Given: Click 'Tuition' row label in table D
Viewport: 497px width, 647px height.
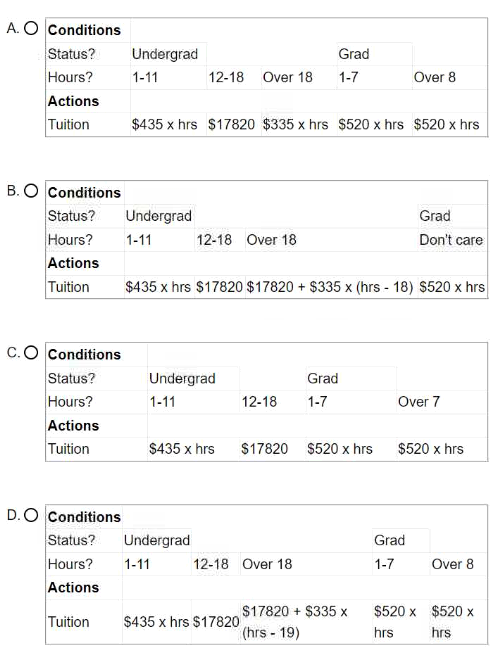Looking at the screenshot, I should tap(69, 622).
